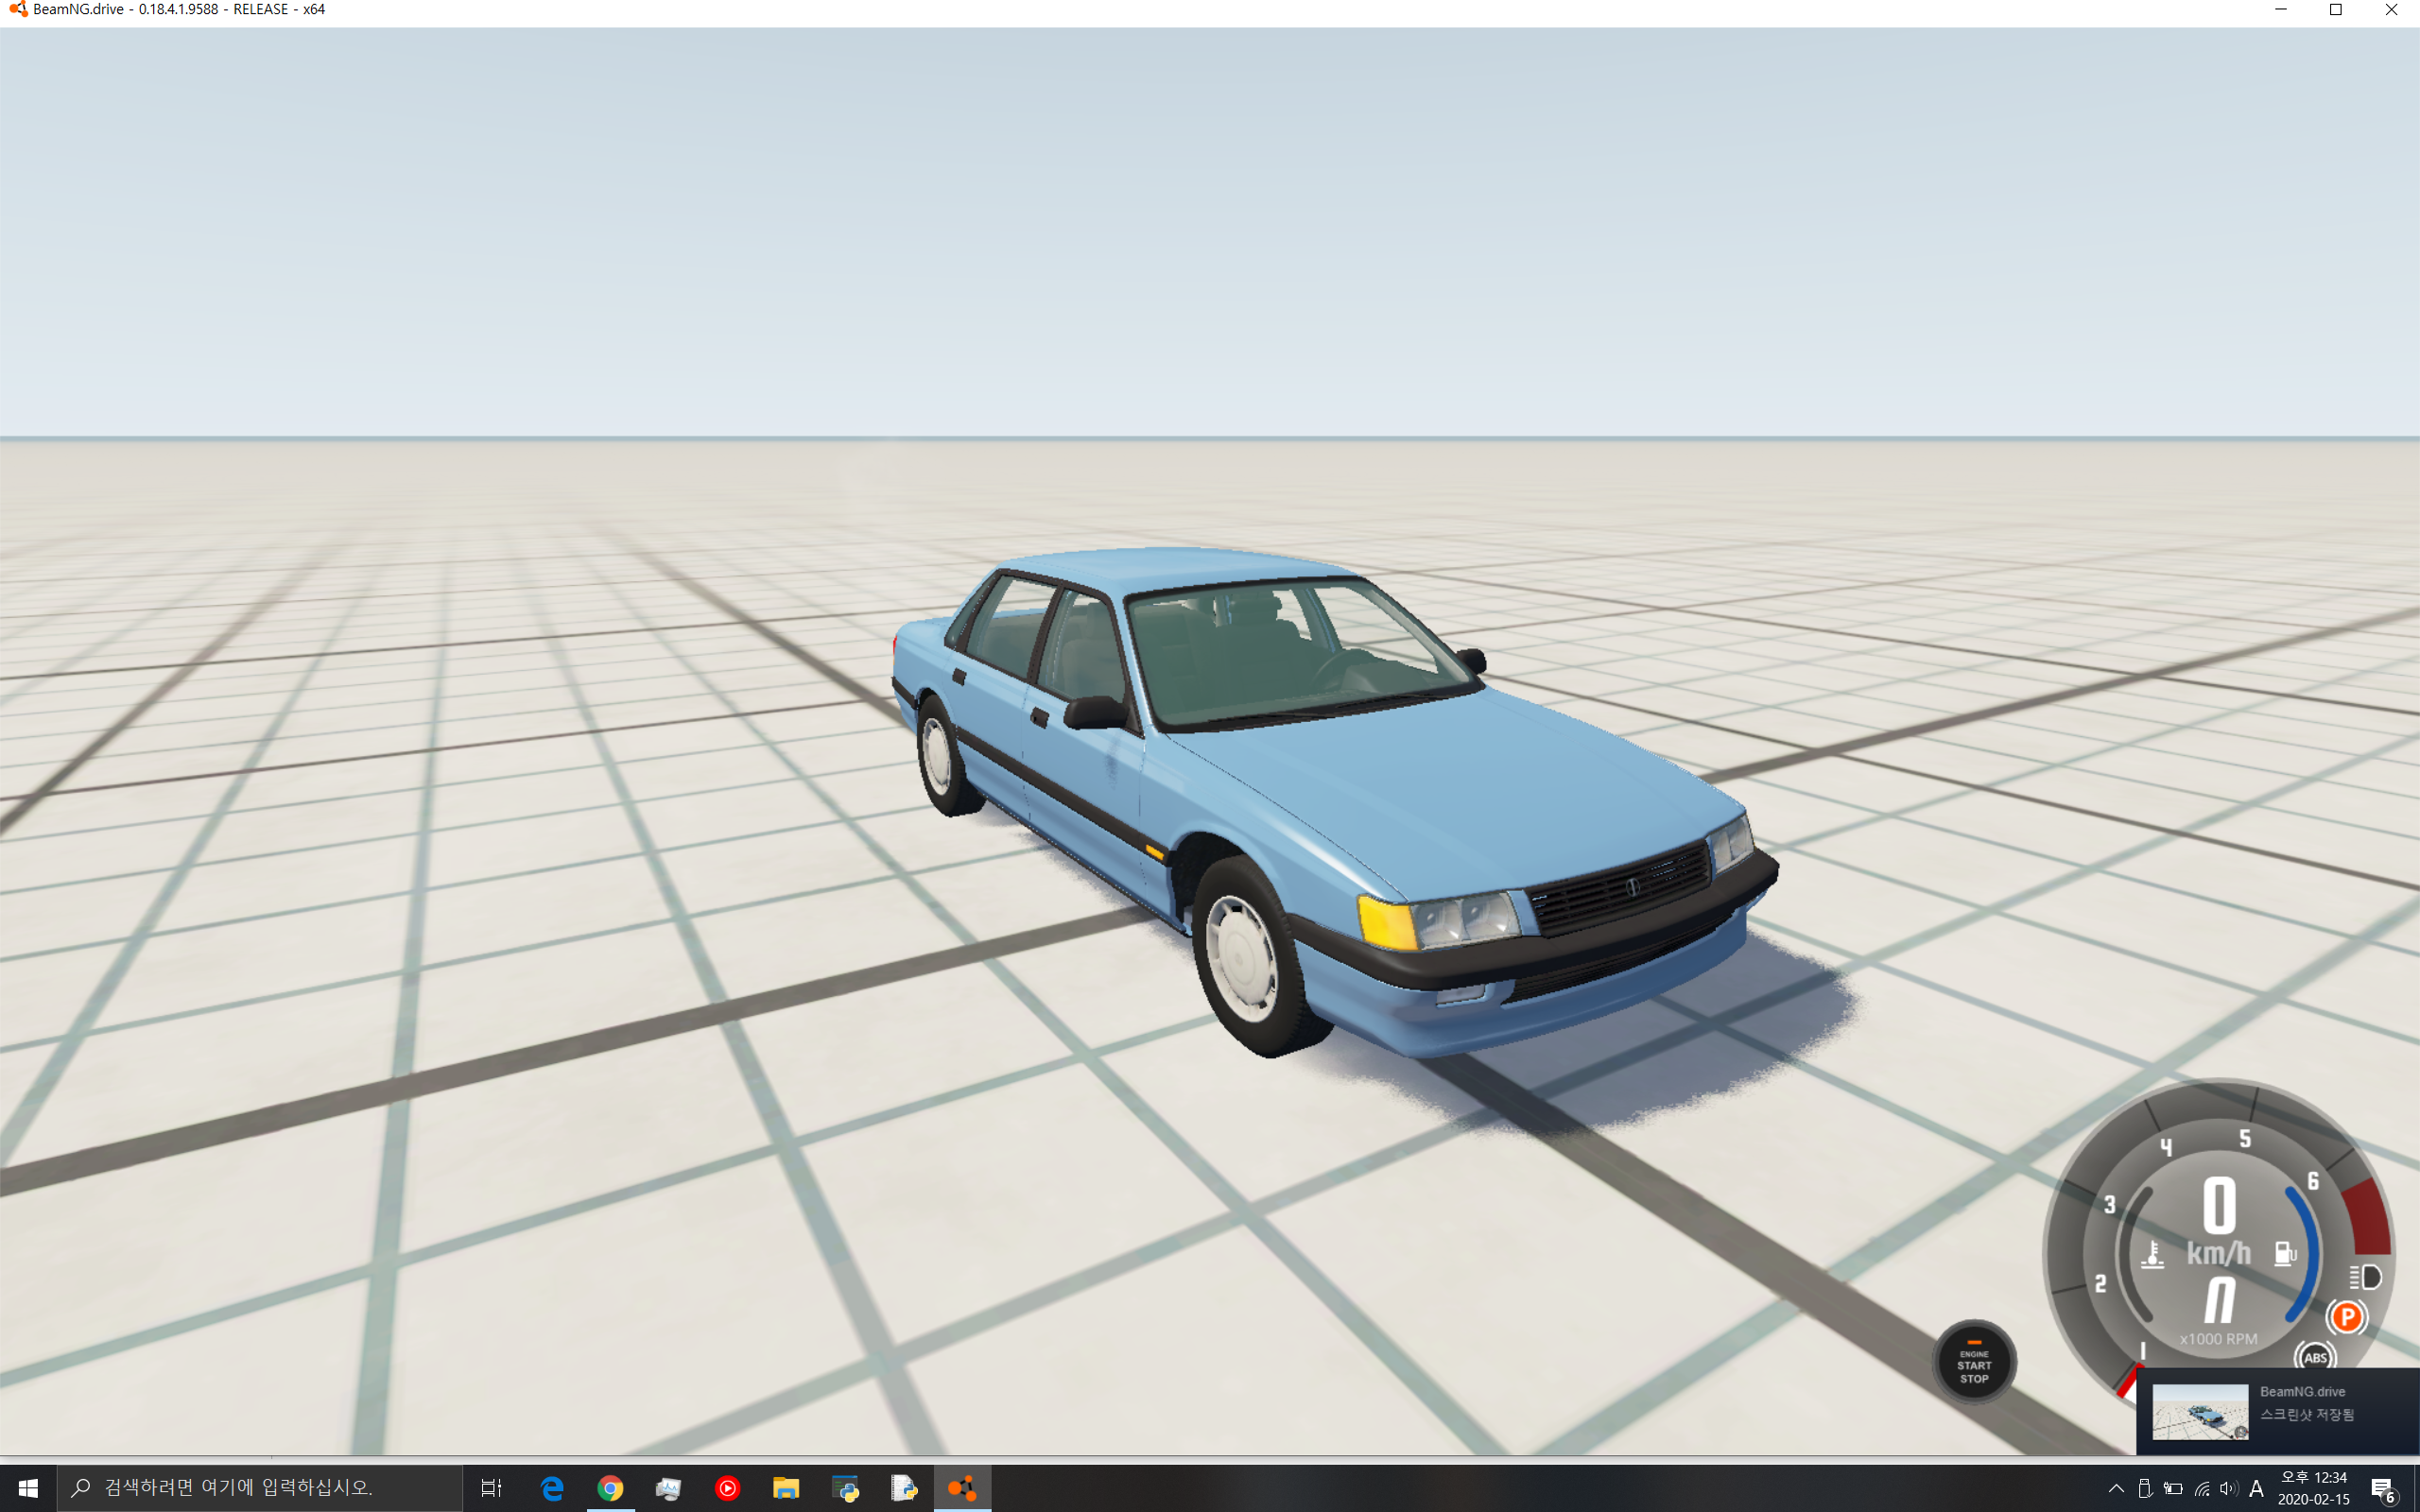
Task: Open the Windows Start menu
Action: [28, 1488]
